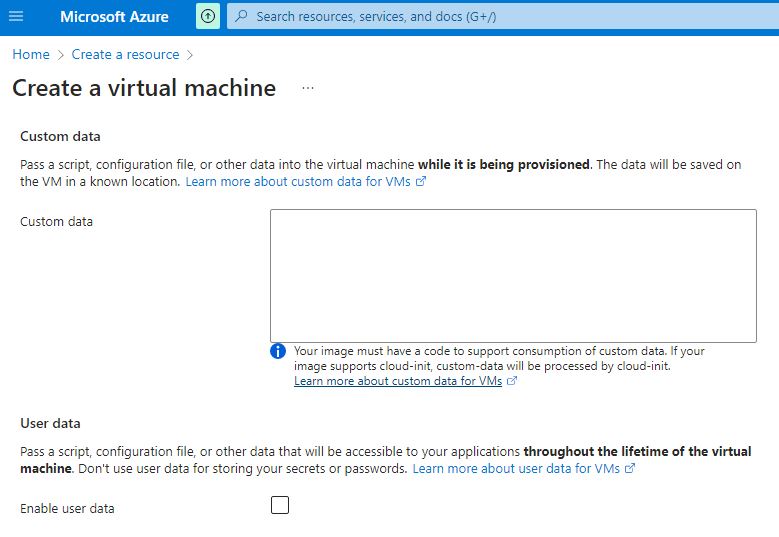Viewport: 779px width, 537px height.
Task: Open 'Learn more about user data for VMs' link
Action: pyautogui.click(x=516, y=469)
